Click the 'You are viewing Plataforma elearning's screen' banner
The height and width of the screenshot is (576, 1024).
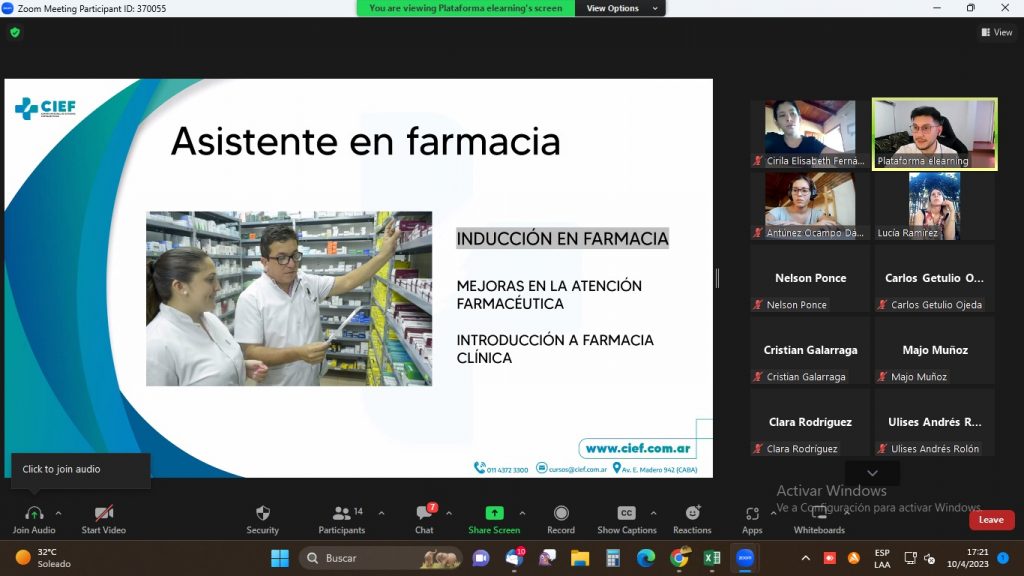pyautogui.click(x=466, y=8)
